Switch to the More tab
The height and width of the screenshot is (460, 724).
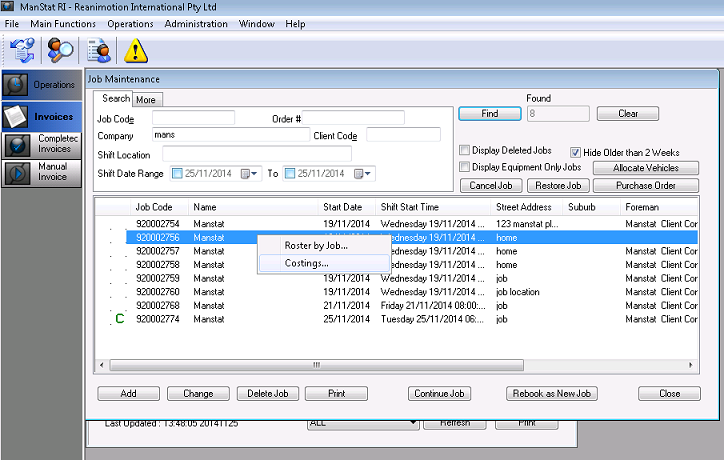(146, 100)
